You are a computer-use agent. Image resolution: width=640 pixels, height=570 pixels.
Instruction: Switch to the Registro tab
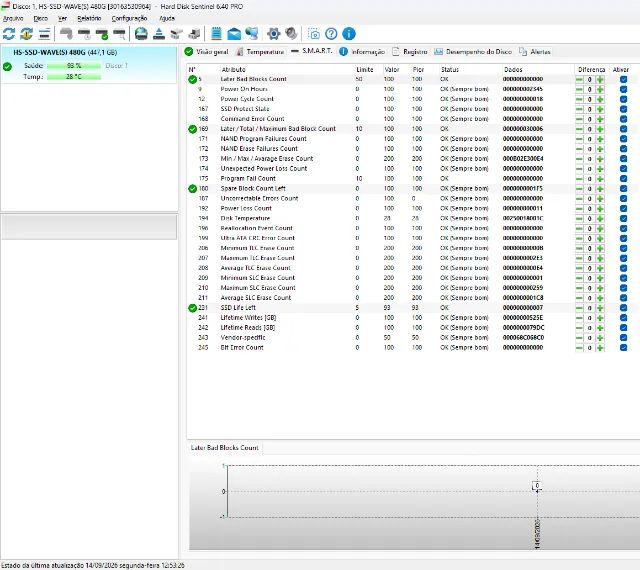[409, 52]
